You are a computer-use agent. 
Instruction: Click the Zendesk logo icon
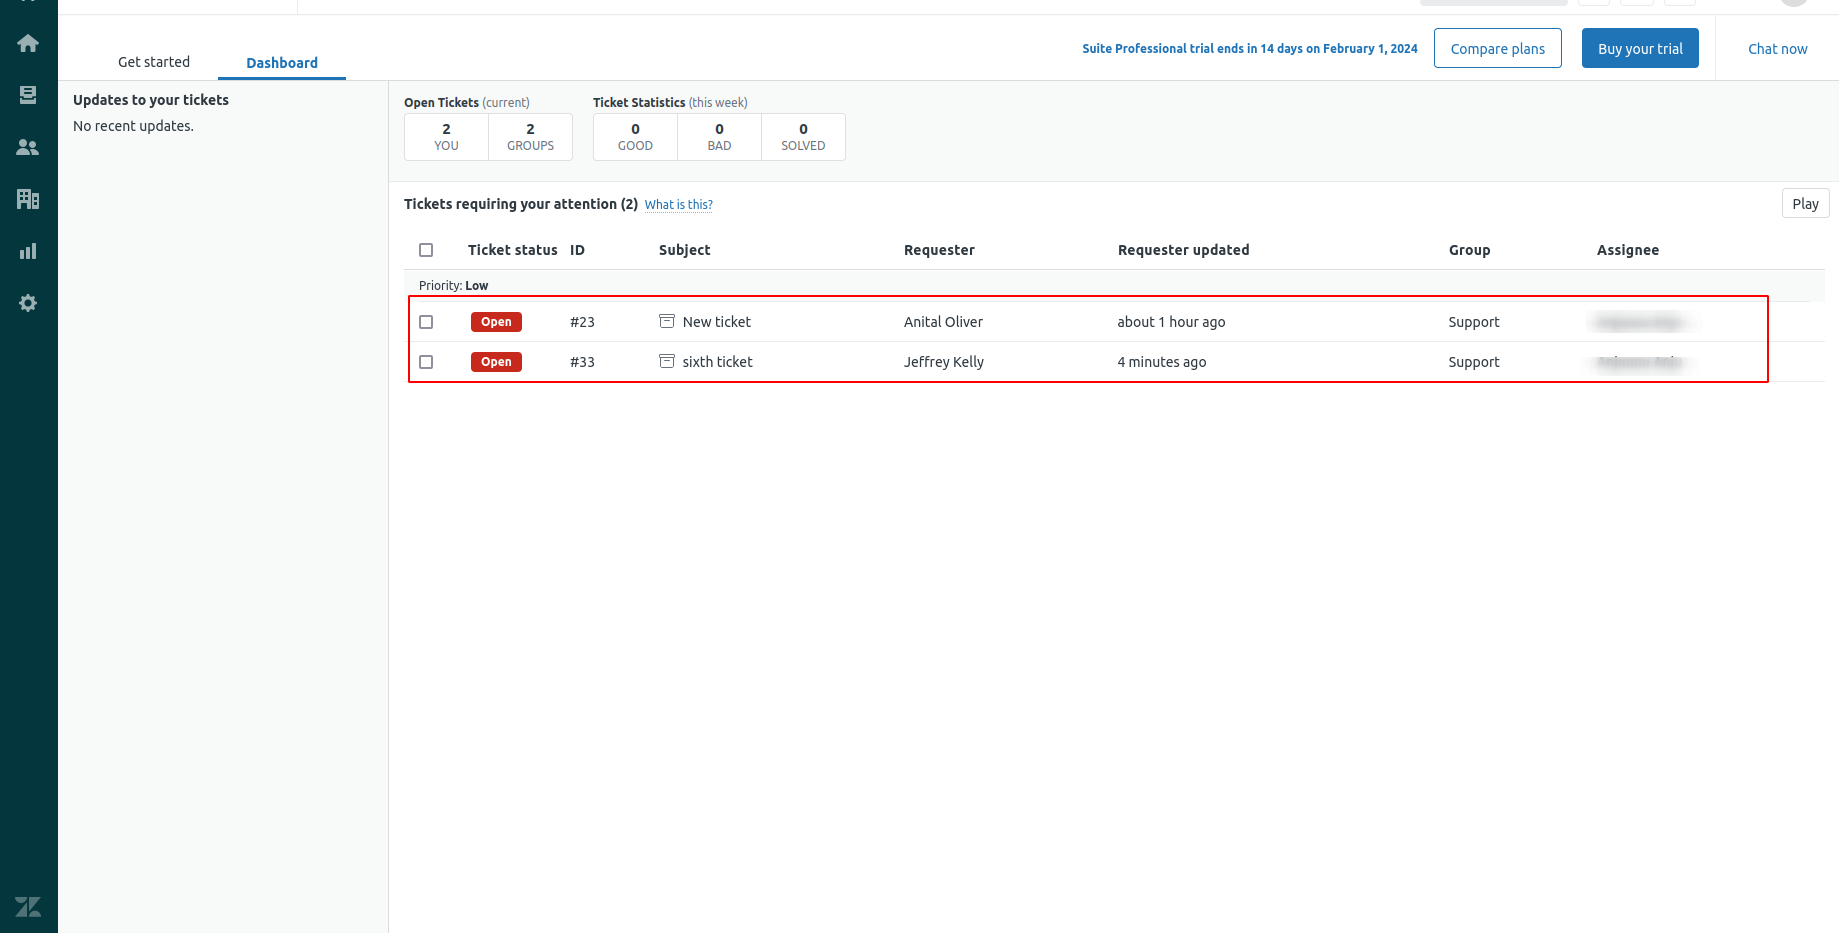point(28,906)
